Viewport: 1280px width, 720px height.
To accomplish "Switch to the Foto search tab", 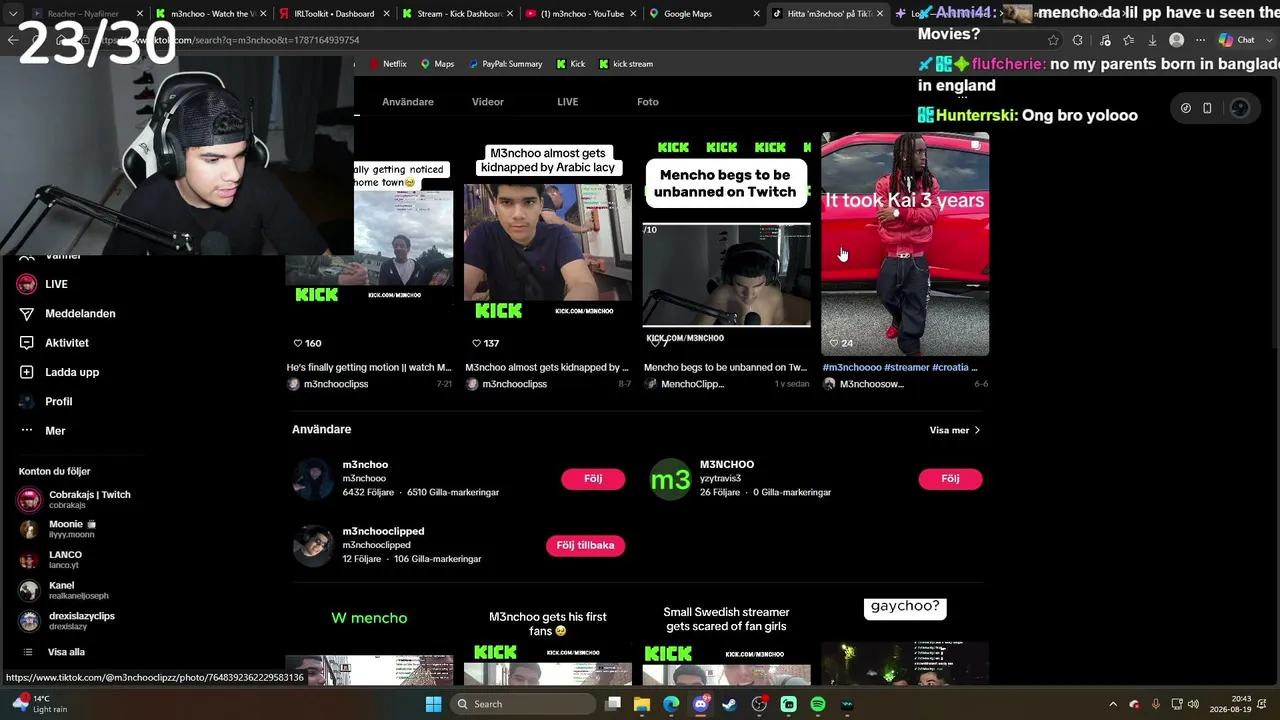I will (x=648, y=102).
